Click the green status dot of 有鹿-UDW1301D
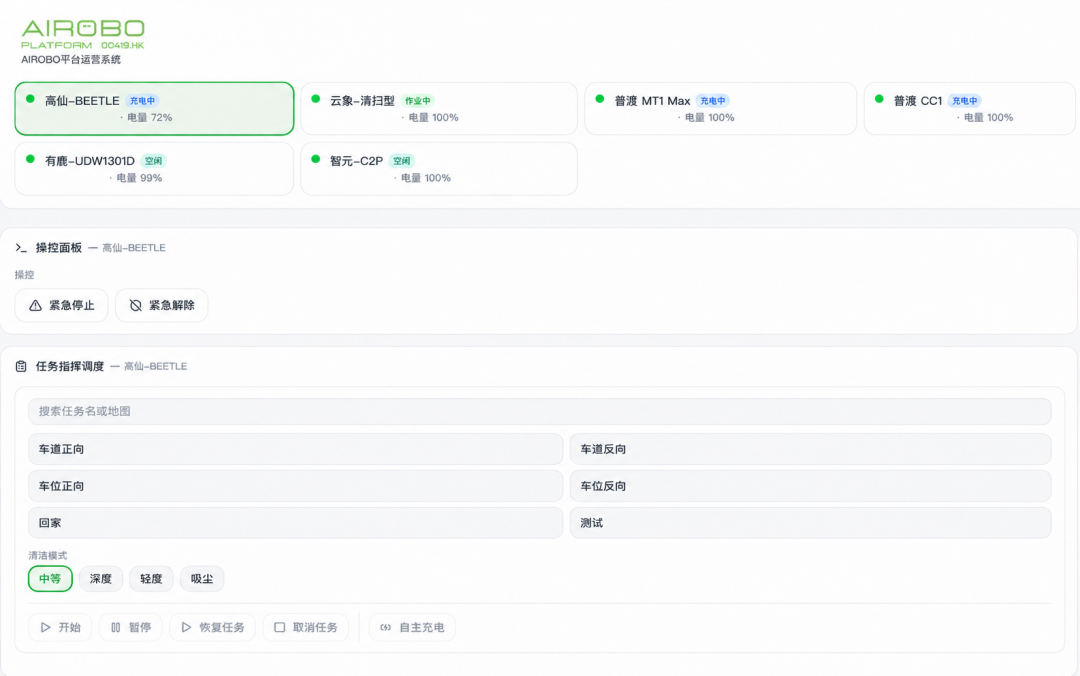 click(30, 158)
